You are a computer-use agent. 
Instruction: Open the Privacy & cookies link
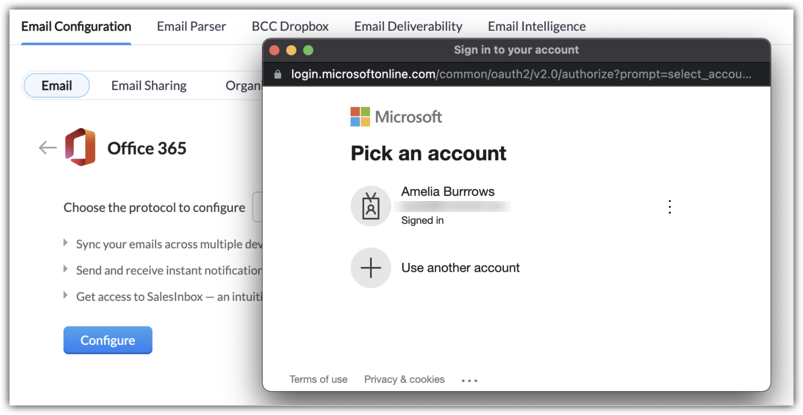click(404, 380)
